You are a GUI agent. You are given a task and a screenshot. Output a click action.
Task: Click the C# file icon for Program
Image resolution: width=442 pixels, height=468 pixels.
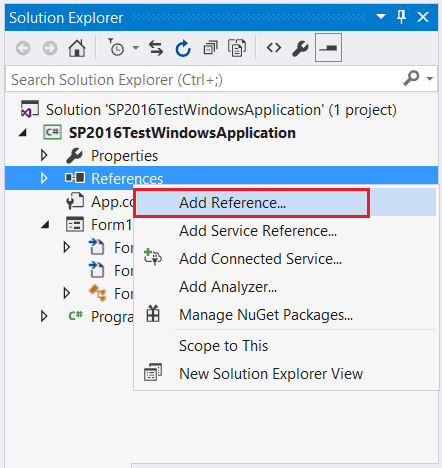coord(76,315)
